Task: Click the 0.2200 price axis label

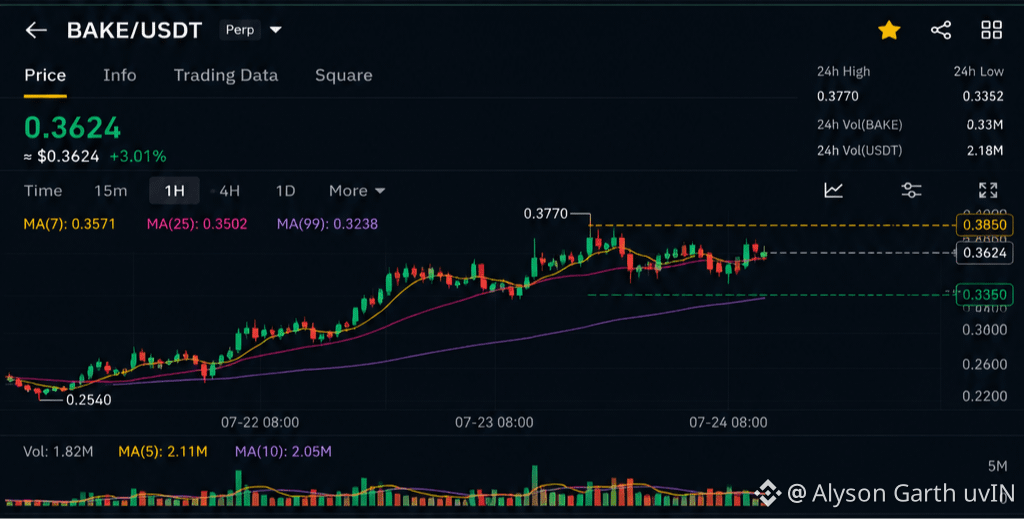Action: point(985,396)
